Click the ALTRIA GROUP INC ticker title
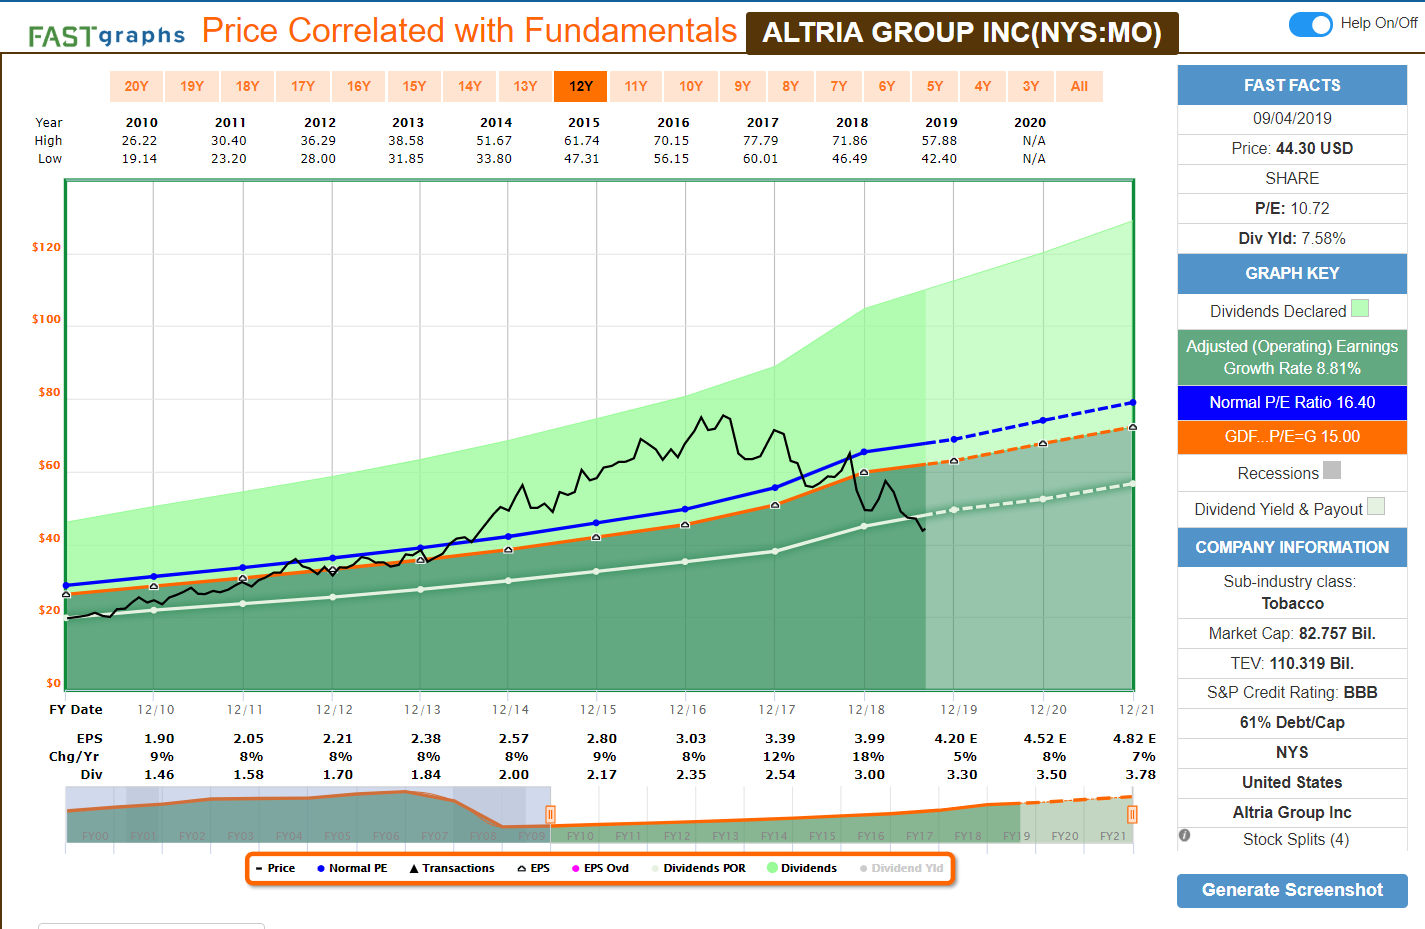 (x=962, y=33)
